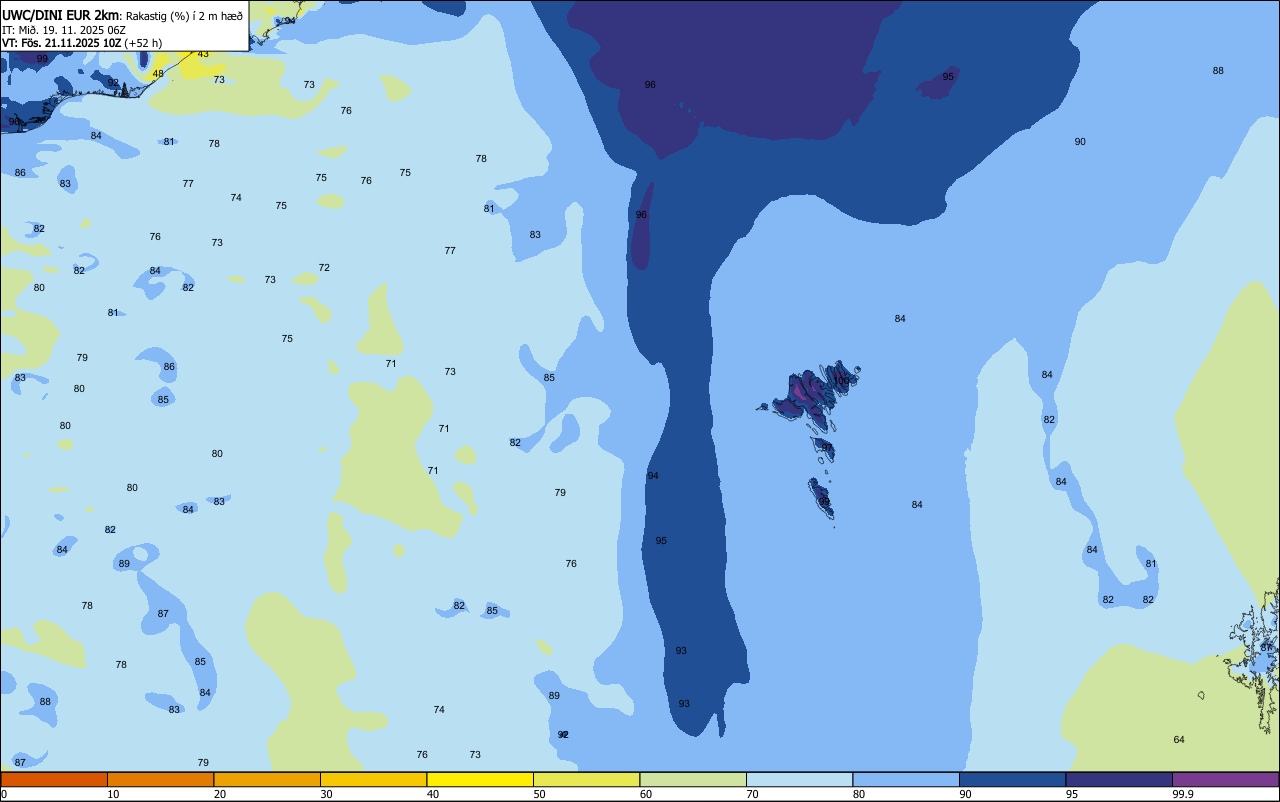Select the "Rakastig (%) í 2 m hæð" label
This screenshot has width=1280, height=802.
coord(185,16)
